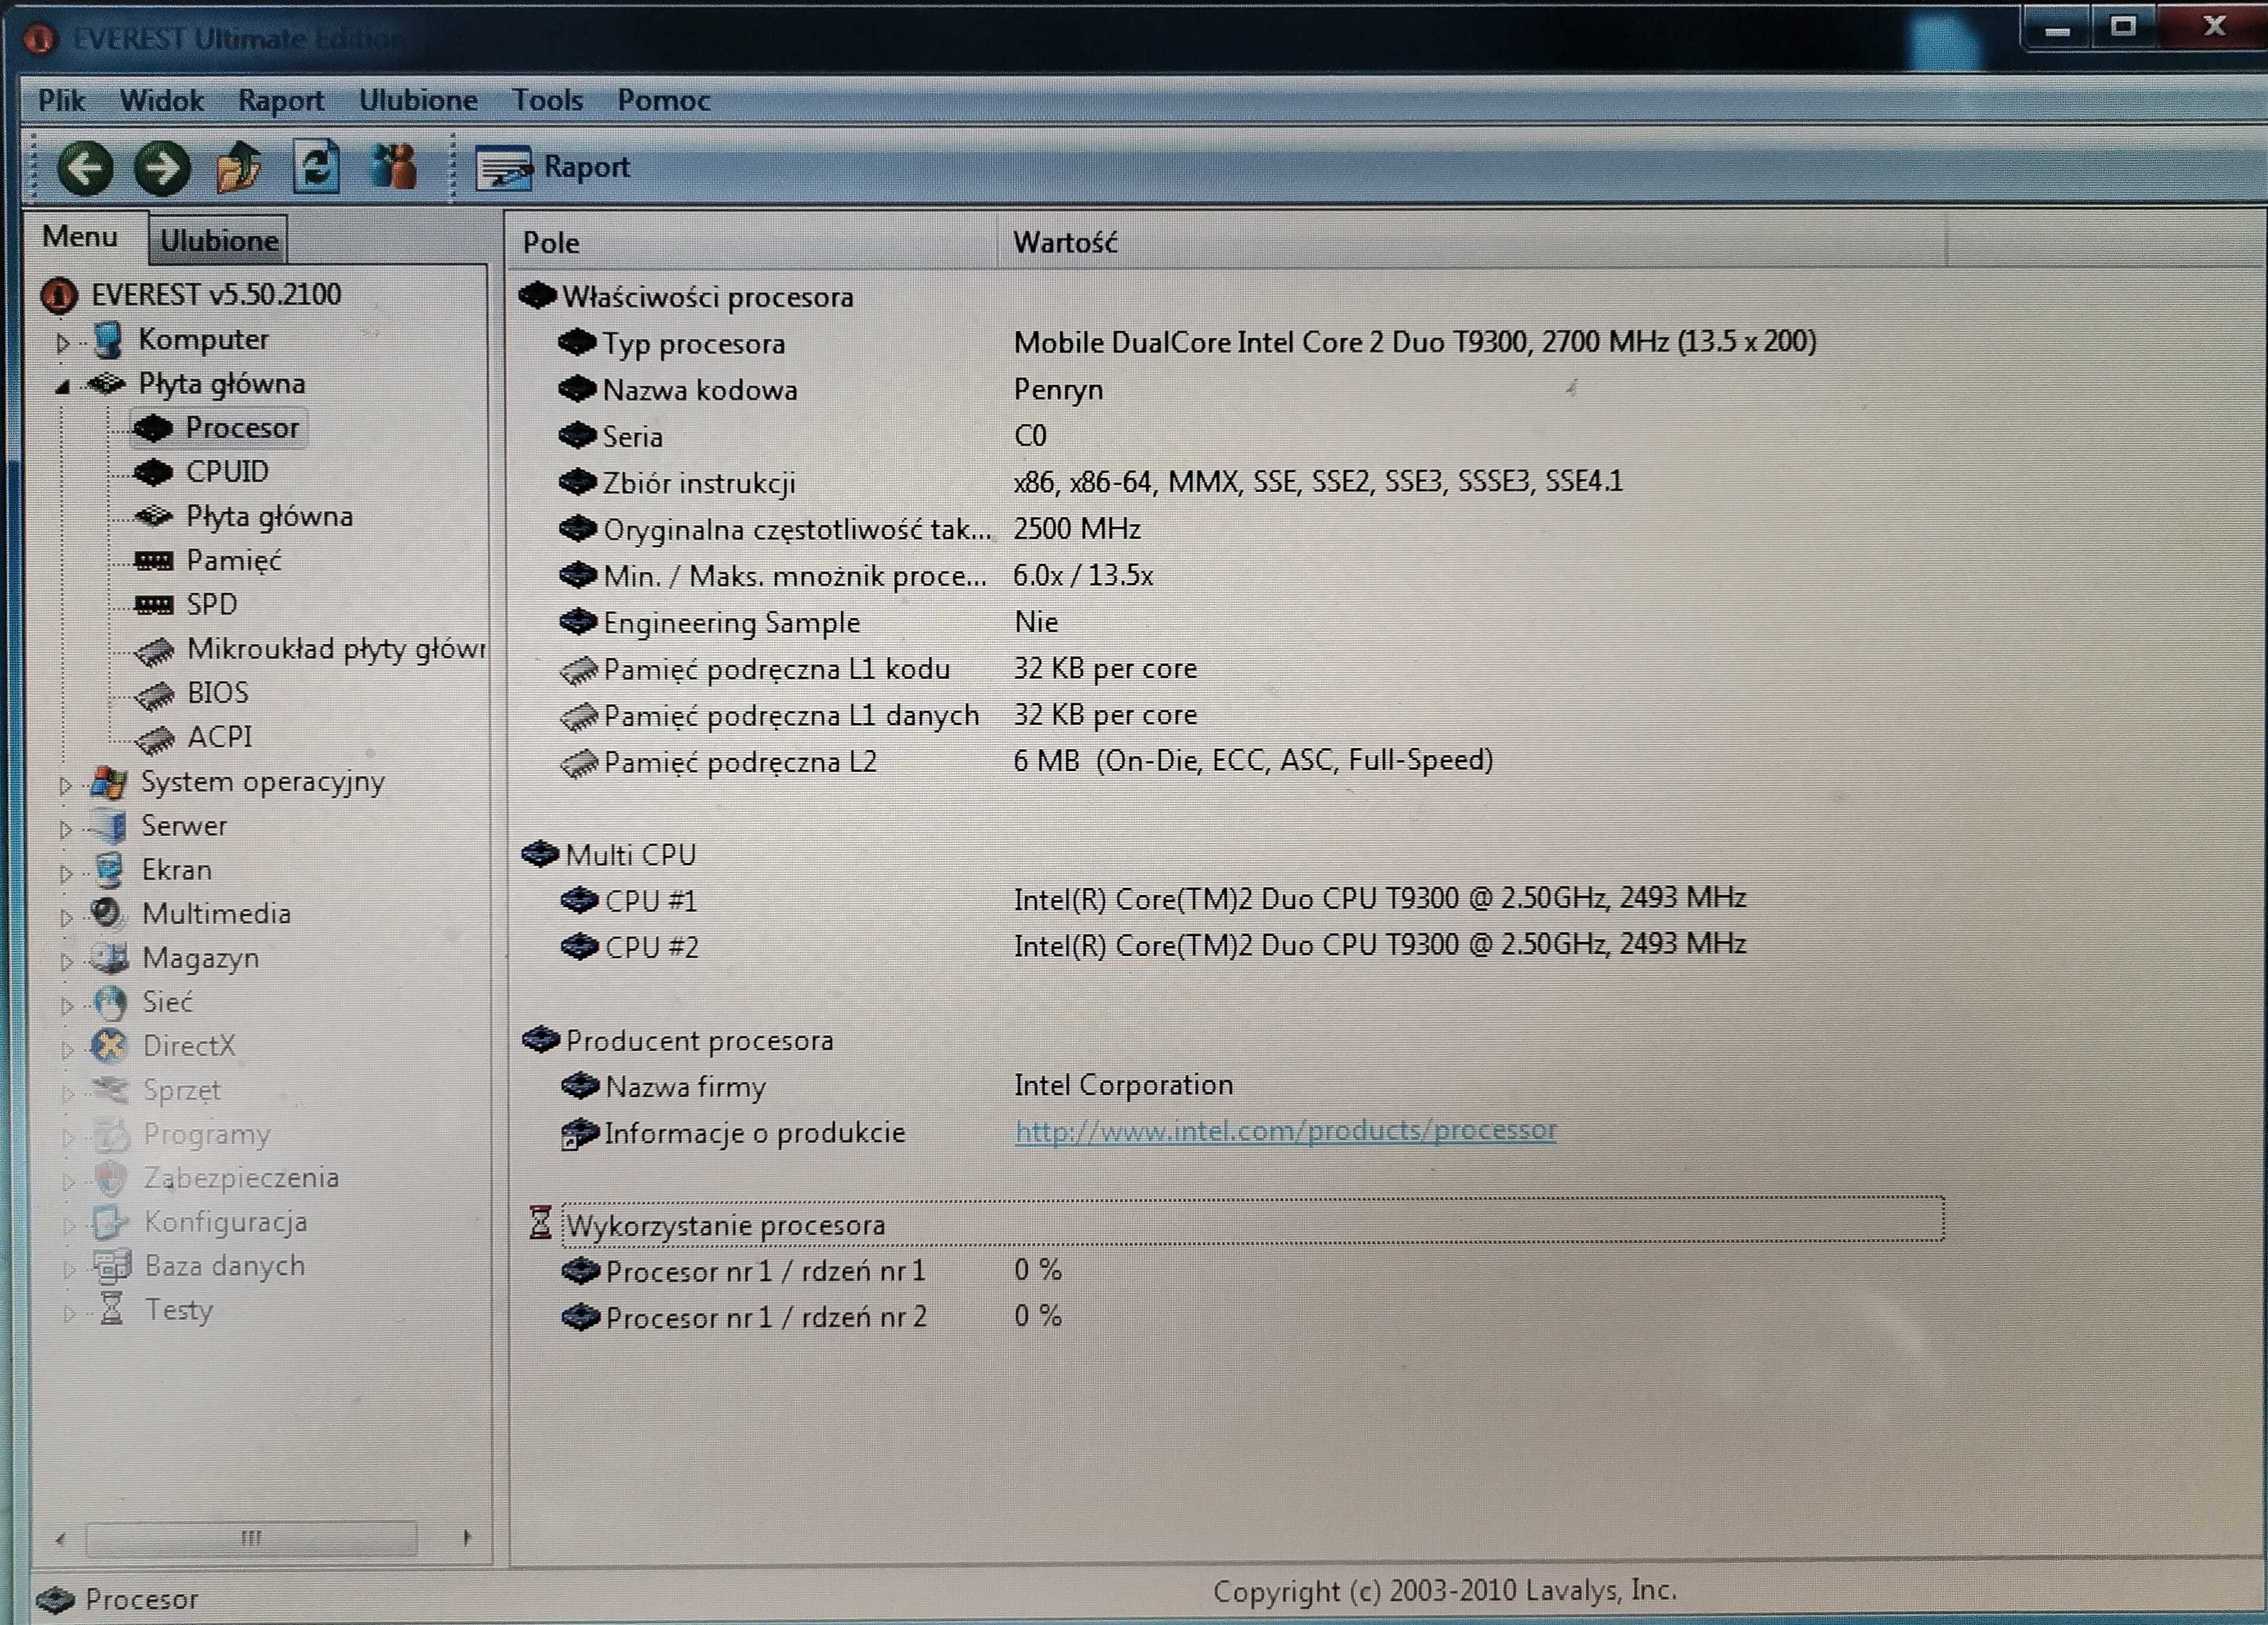
Task: Go forward with the green right arrow
Action: point(162,167)
